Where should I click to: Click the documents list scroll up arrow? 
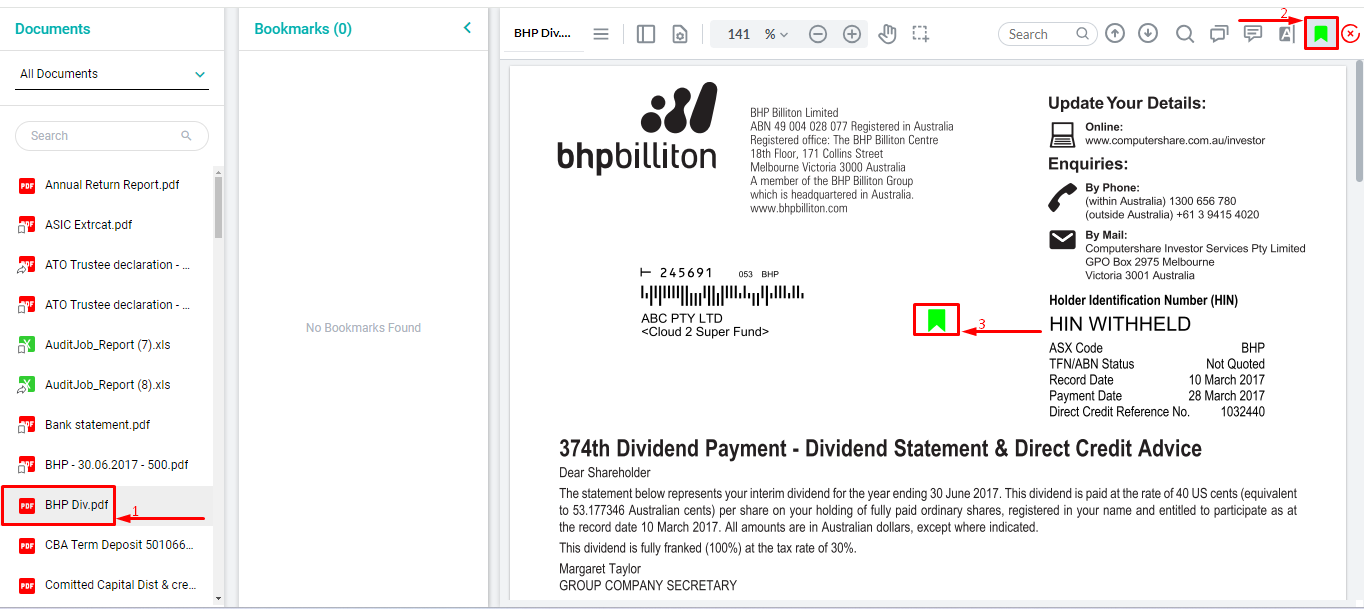[x=219, y=172]
